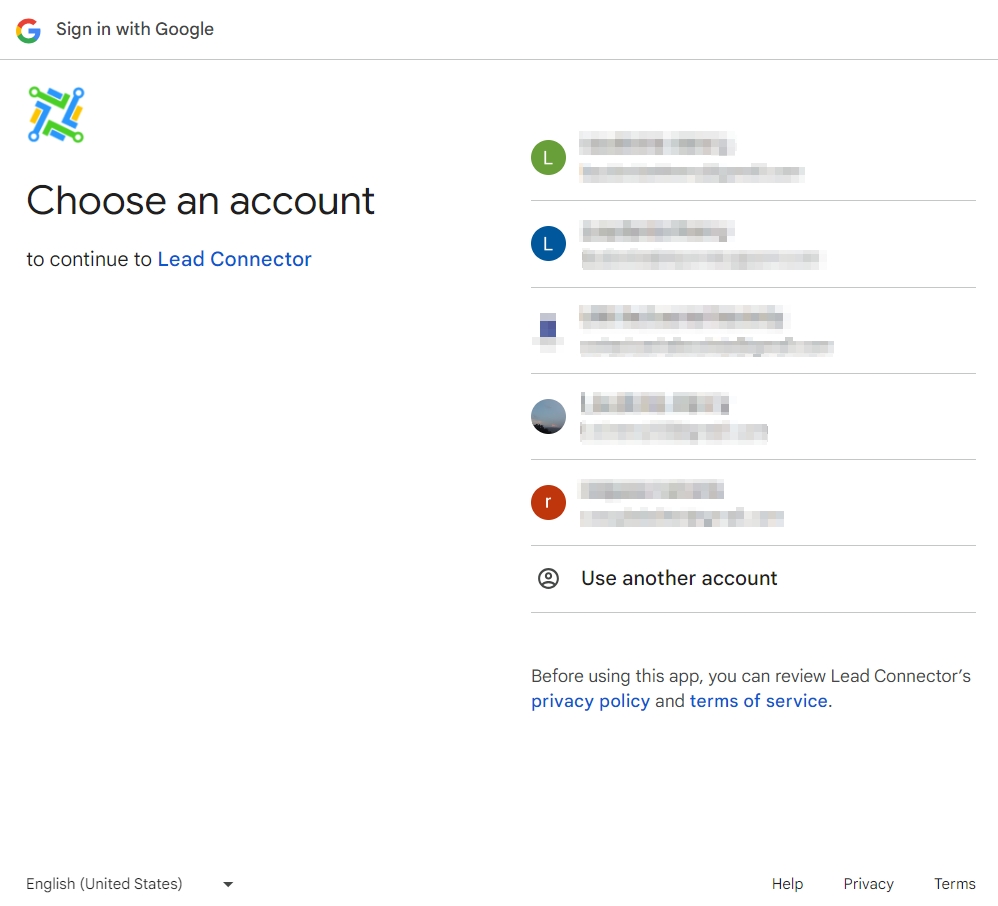
Task: Select the blue L avatar account
Action: [548, 243]
